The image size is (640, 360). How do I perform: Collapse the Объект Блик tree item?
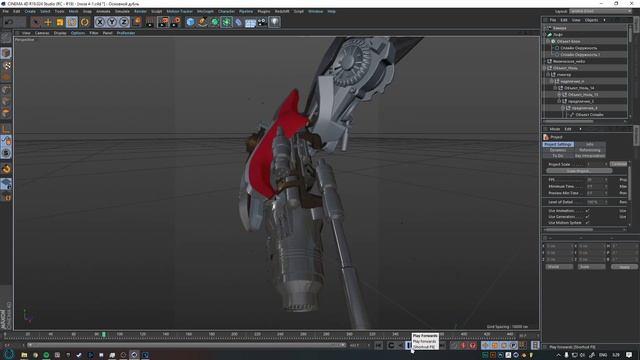click(x=548, y=41)
